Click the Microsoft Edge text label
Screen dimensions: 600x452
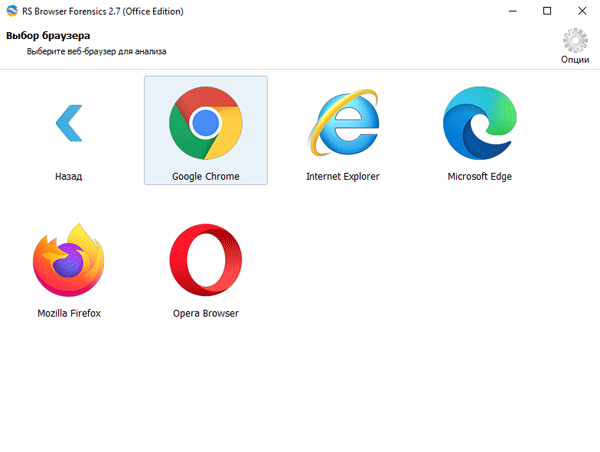(480, 176)
